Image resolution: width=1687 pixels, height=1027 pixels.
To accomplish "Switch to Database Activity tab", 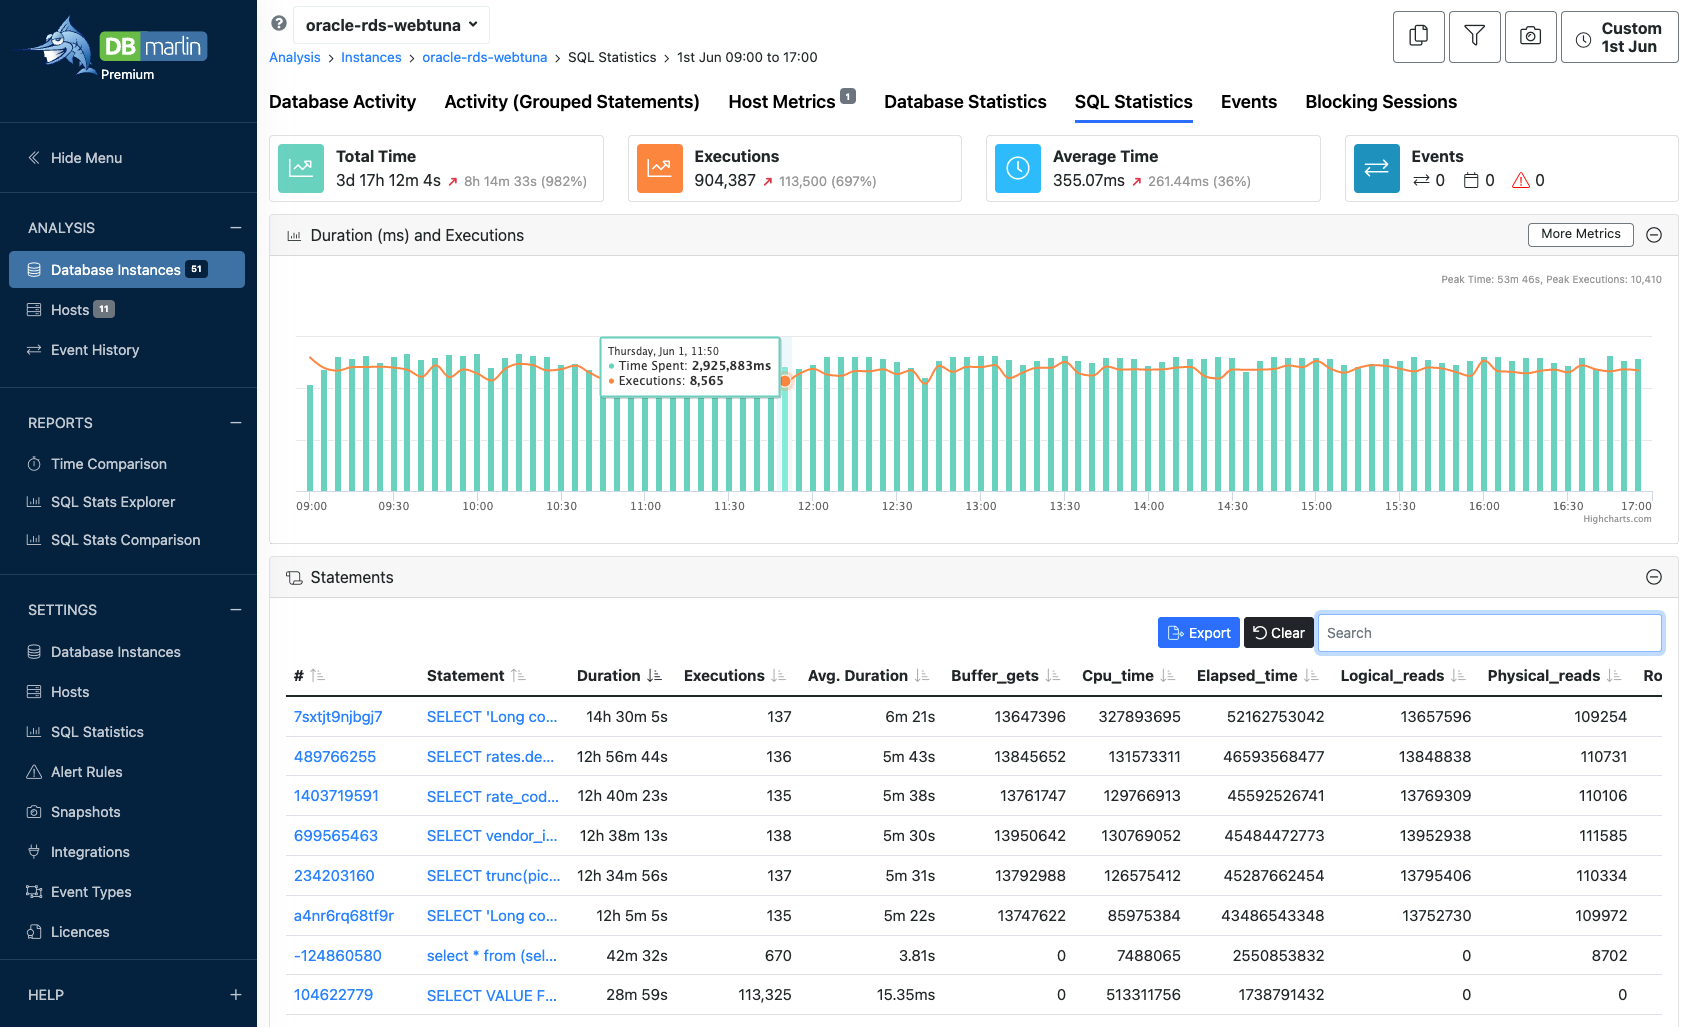I will pyautogui.click(x=342, y=102).
